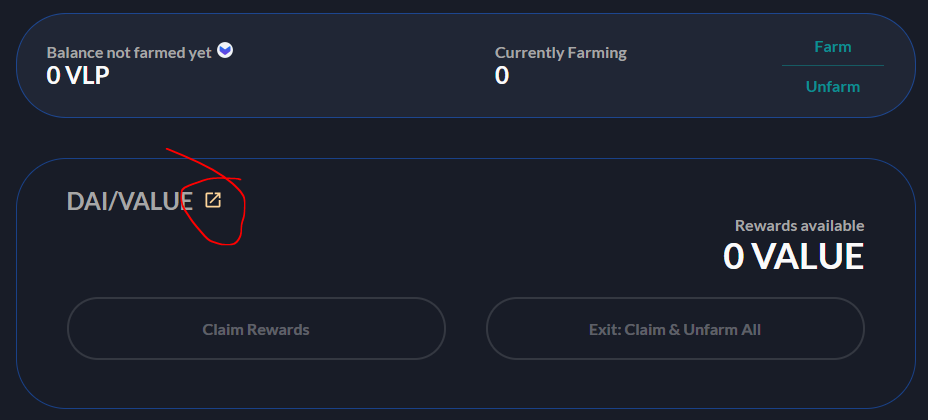The height and width of the screenshot is (420, 928).
Task: Click the chevron icon beside Balance not farmed yet
Action: coord(225,50)
